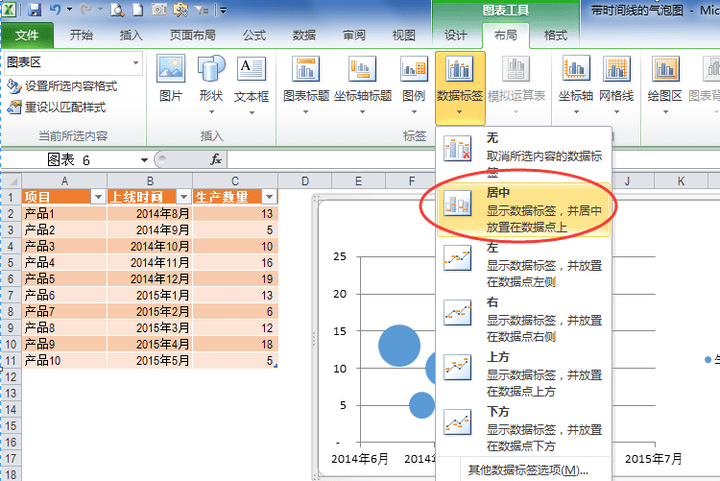
Task: Switch to the 设计 Design chart tab
Action: 456,35
